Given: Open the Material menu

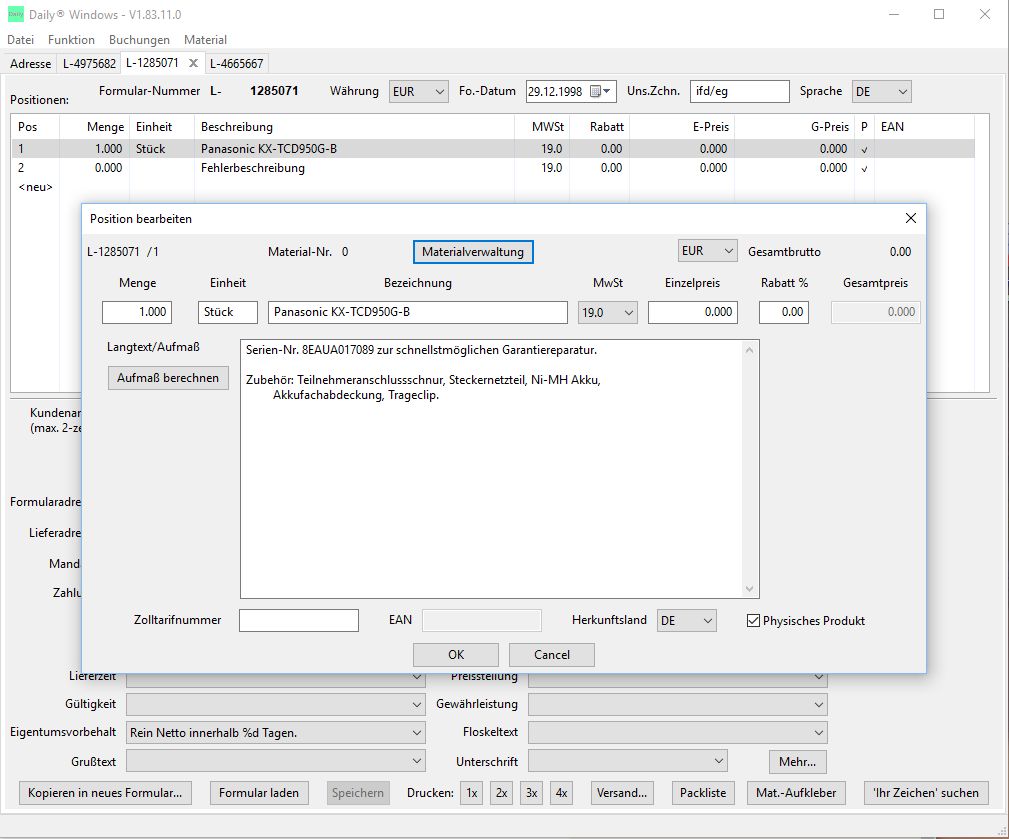Looking at the screenshot, I should point(205,40).
